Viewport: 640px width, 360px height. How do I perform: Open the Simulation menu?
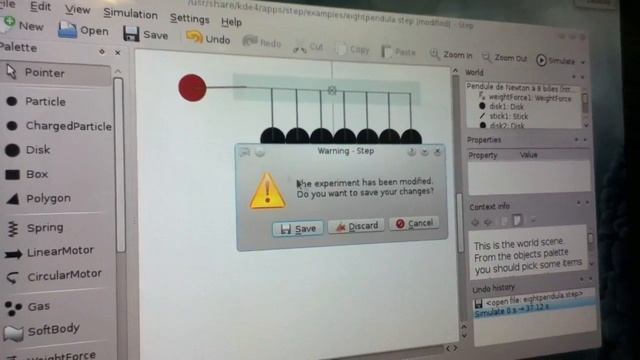pyautogui.click(x=130, y=13)
